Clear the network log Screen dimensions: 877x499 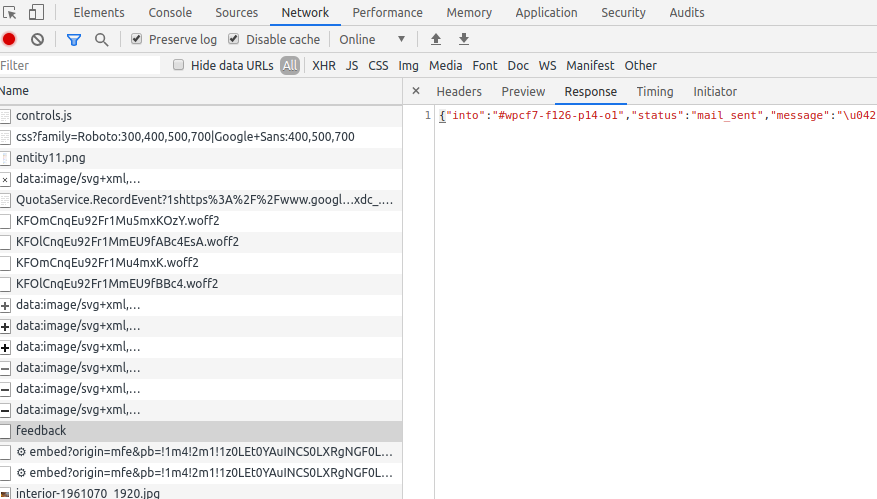point(37,40)
